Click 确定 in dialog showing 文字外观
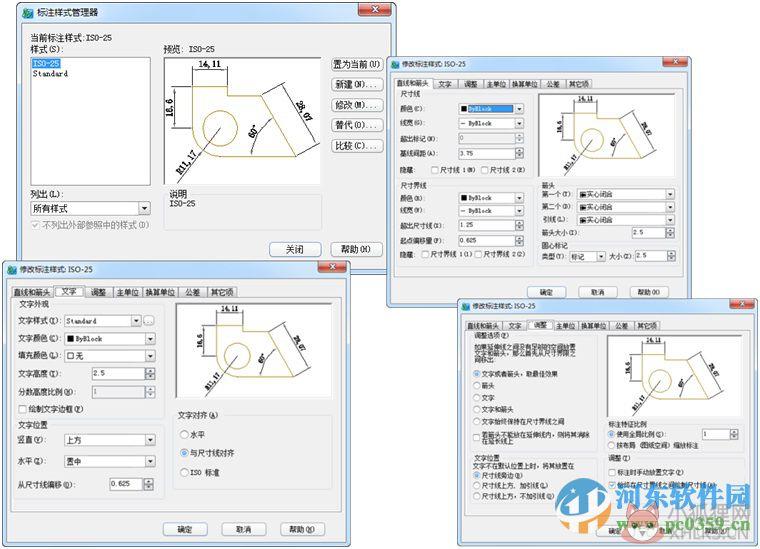This screenshot has height=549, width=760. 185,530
